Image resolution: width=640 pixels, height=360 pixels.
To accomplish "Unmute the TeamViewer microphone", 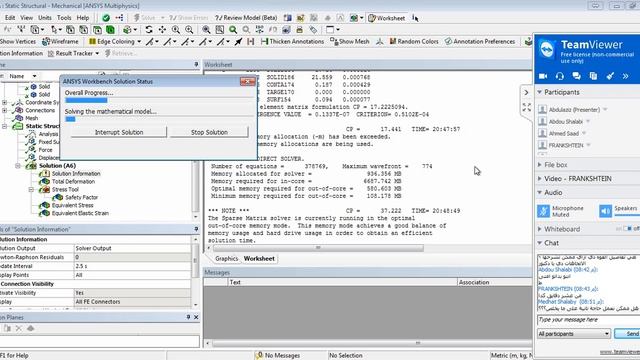I will click(x=543, y=211).
